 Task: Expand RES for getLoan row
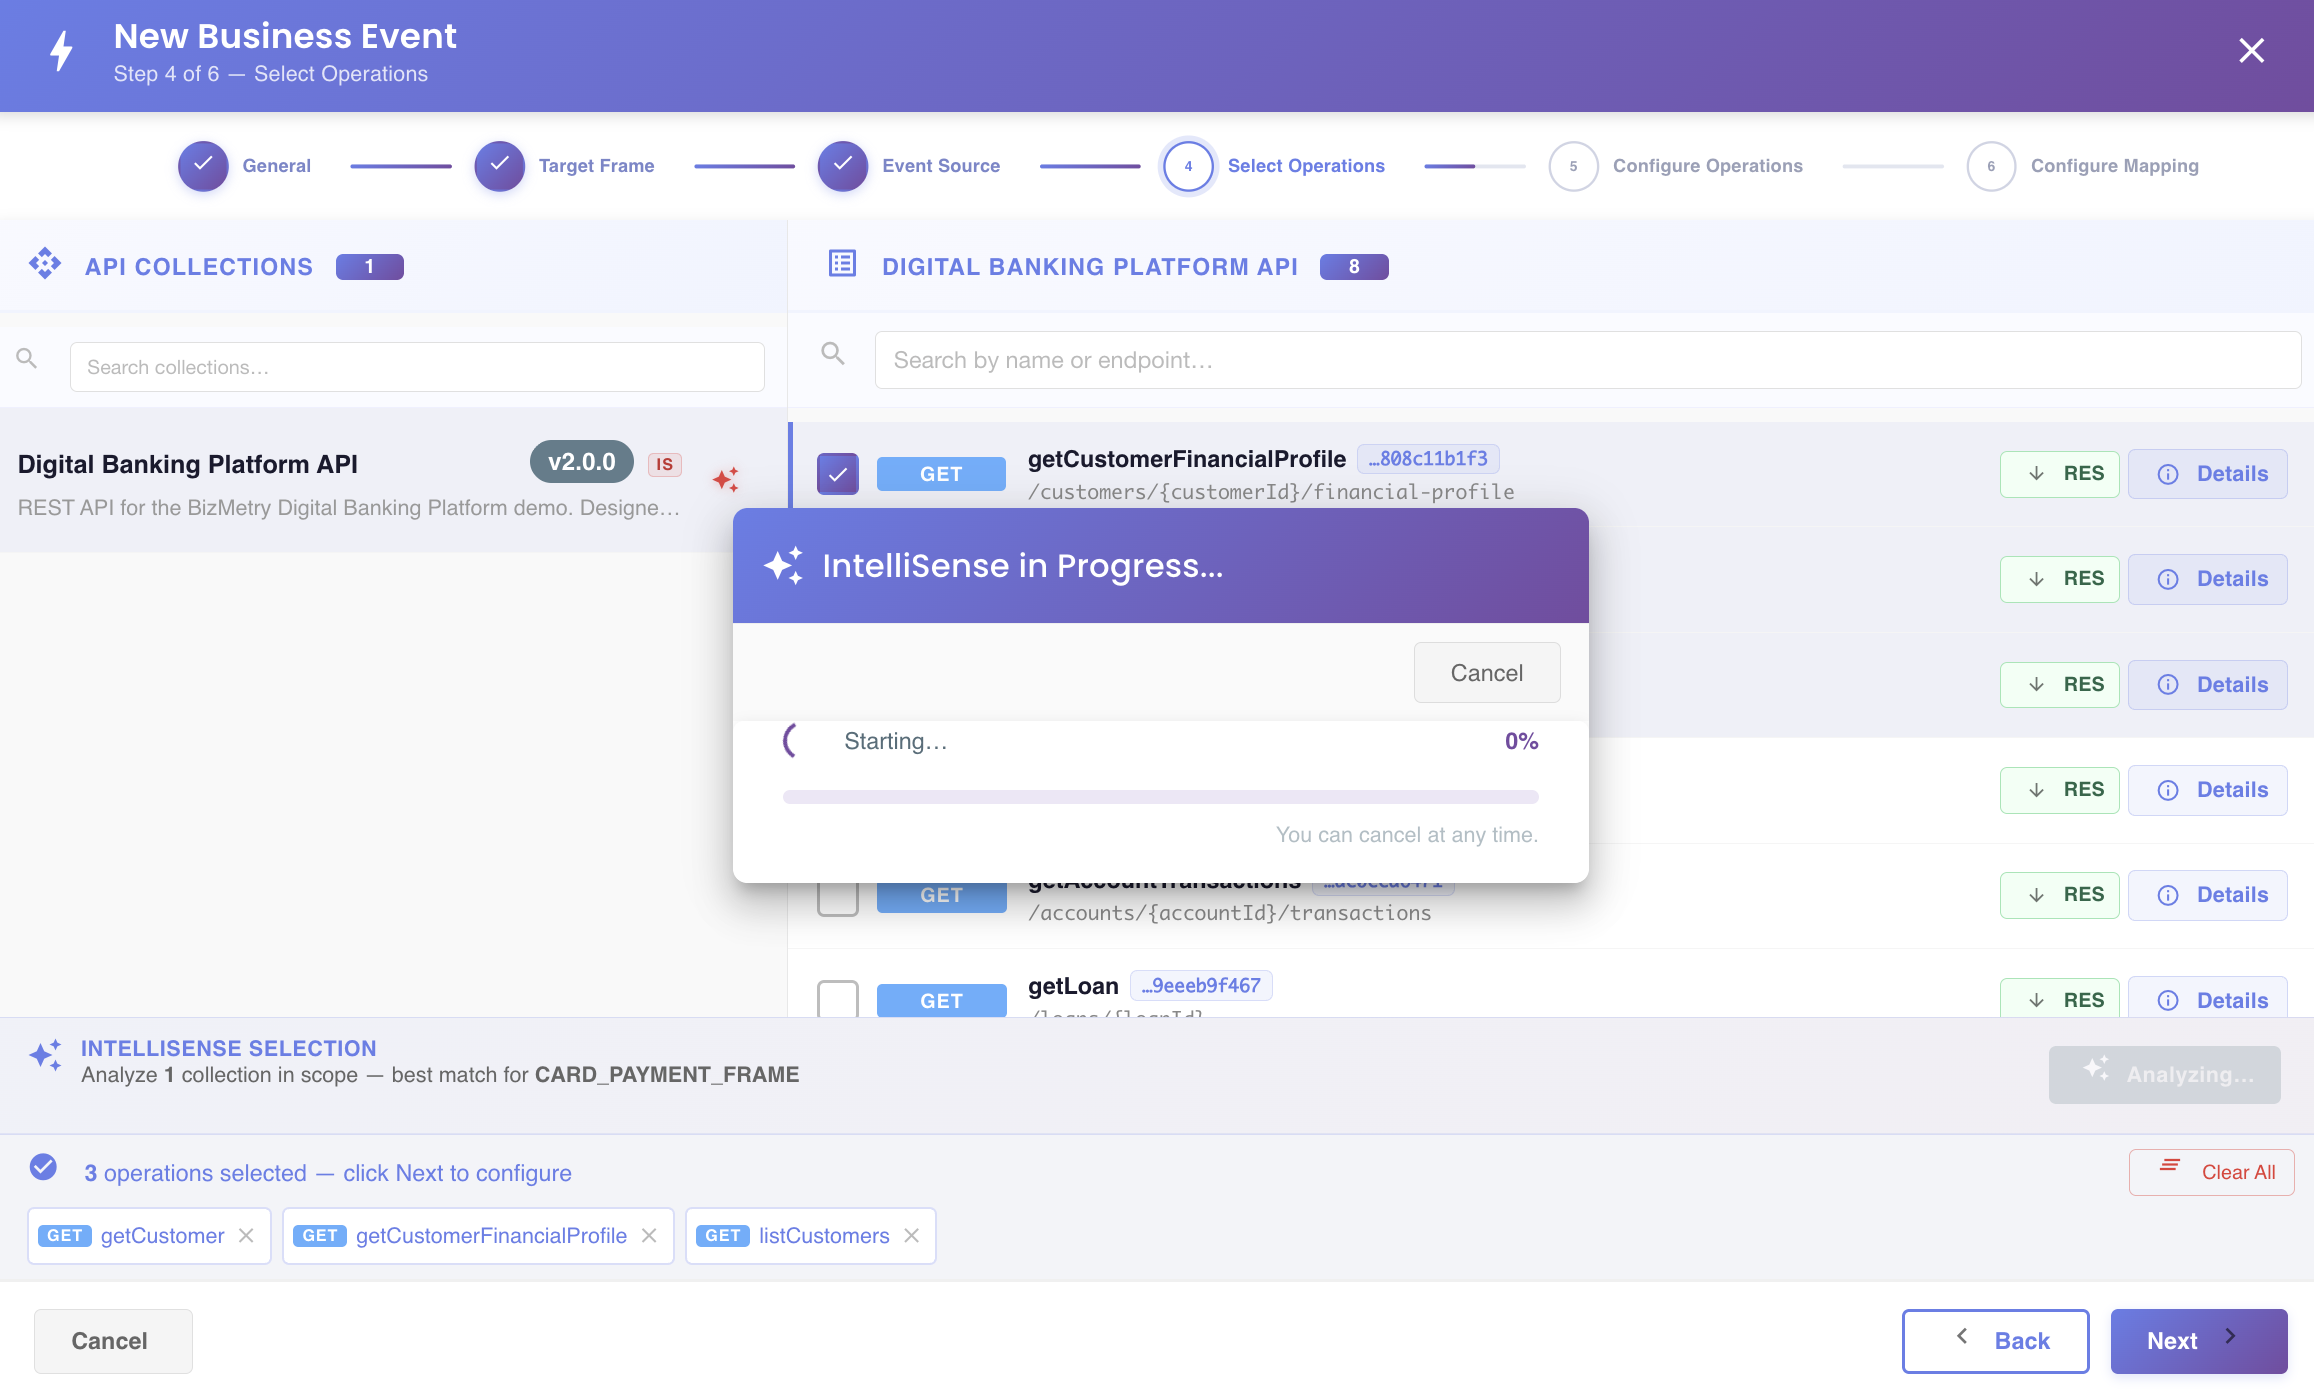[x=2060, y=999]
